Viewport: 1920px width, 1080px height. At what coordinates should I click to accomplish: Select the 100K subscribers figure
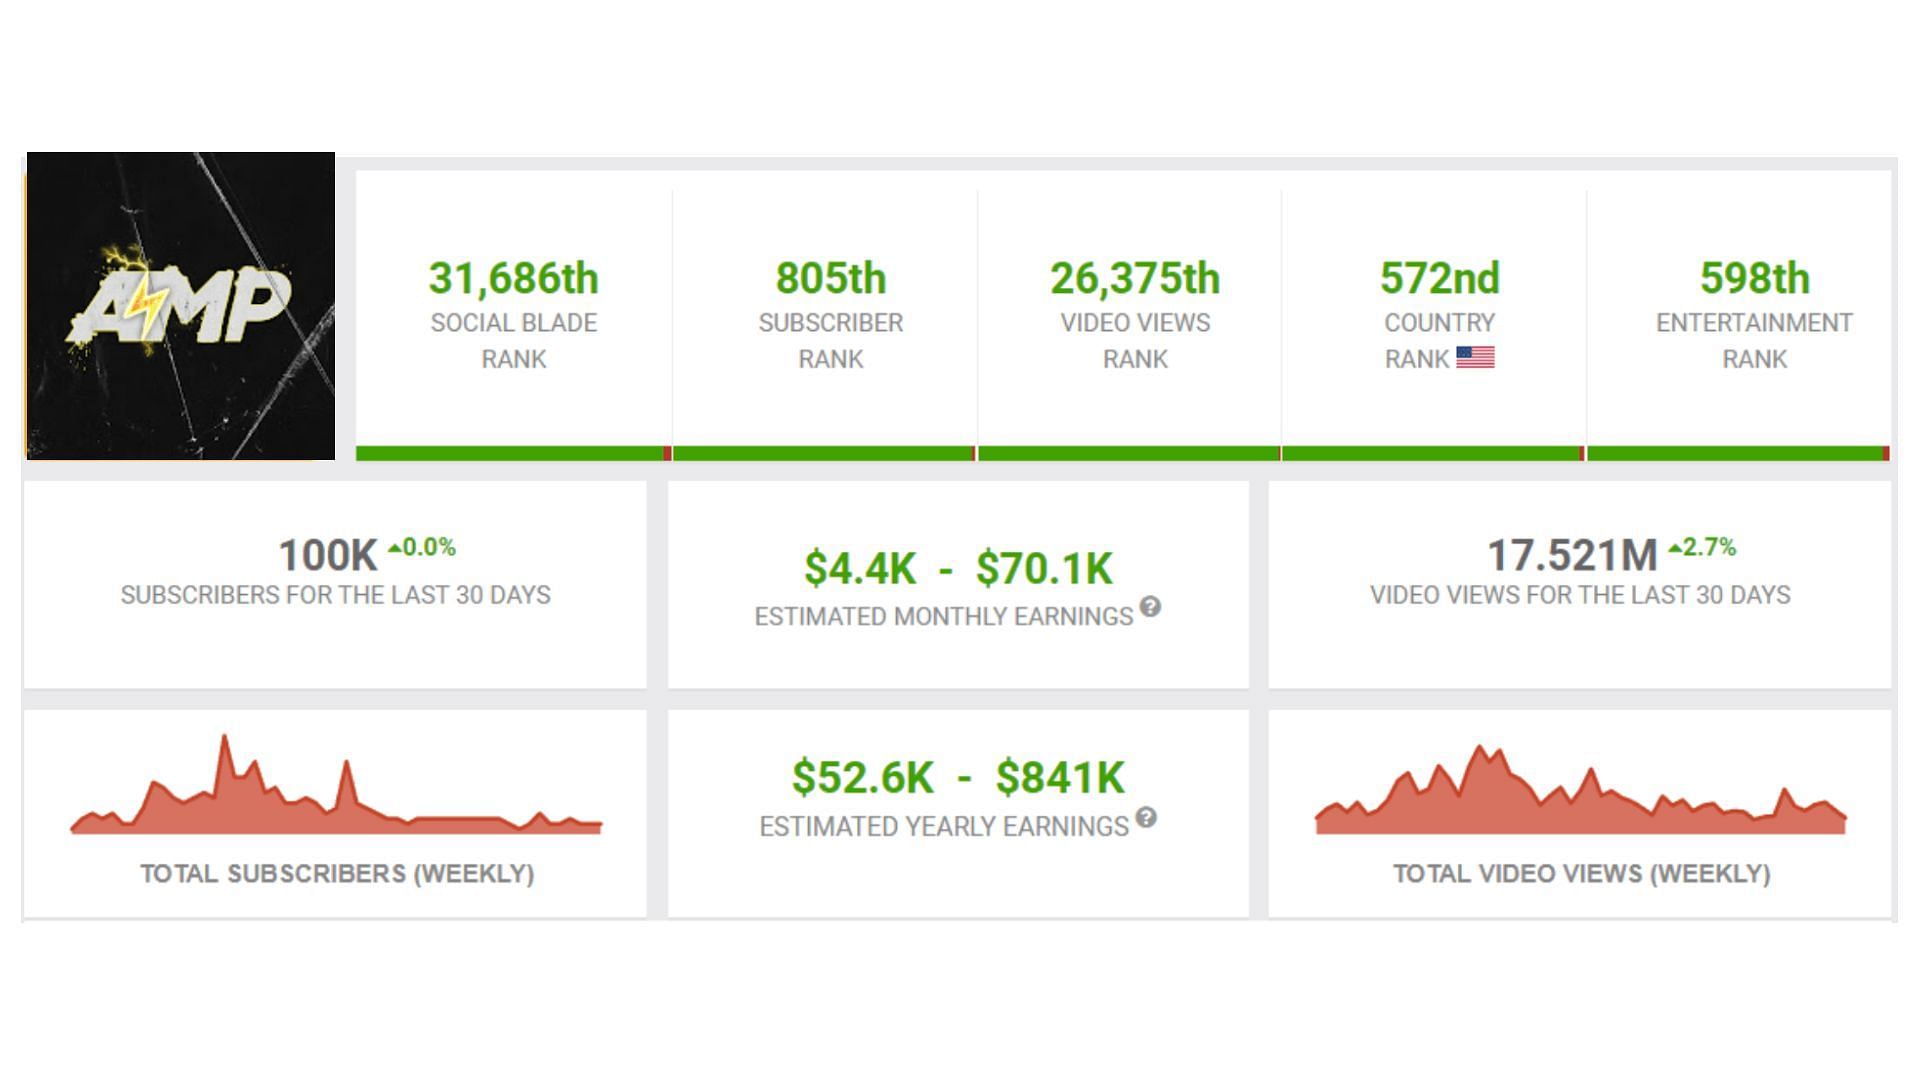(x=328, y=555)
